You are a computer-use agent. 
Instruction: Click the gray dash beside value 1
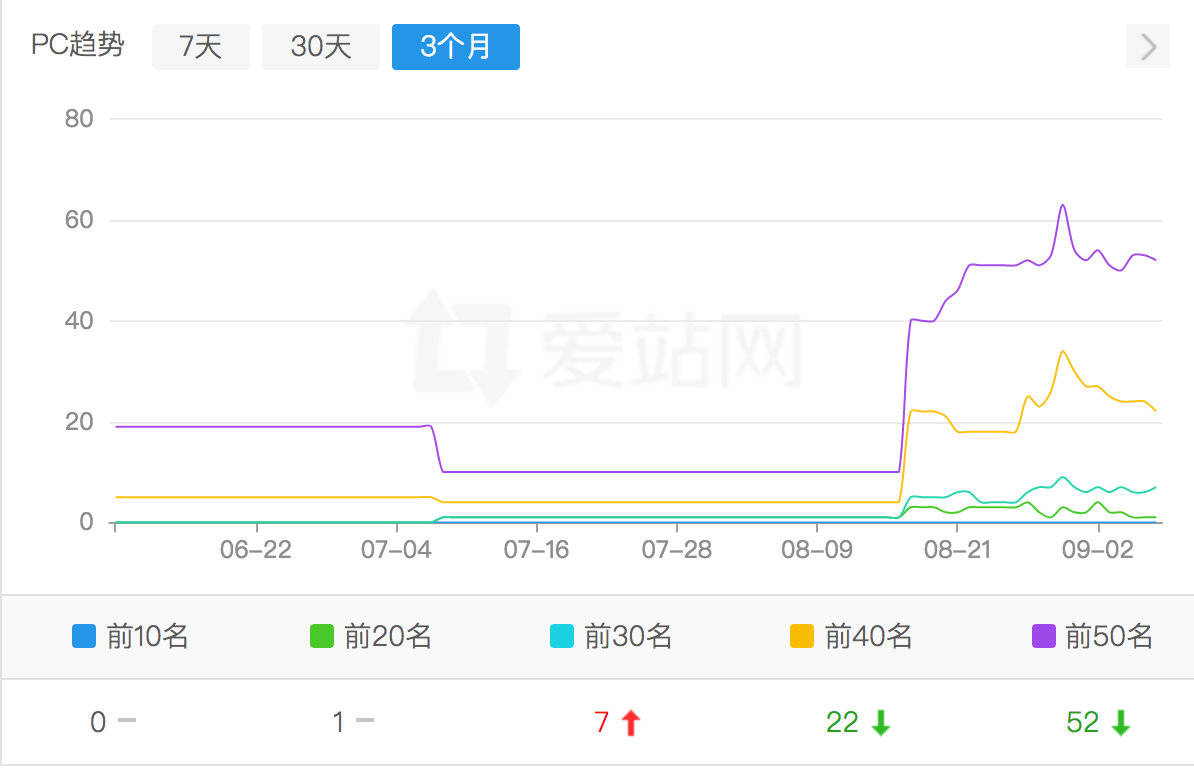coord(365,720)
